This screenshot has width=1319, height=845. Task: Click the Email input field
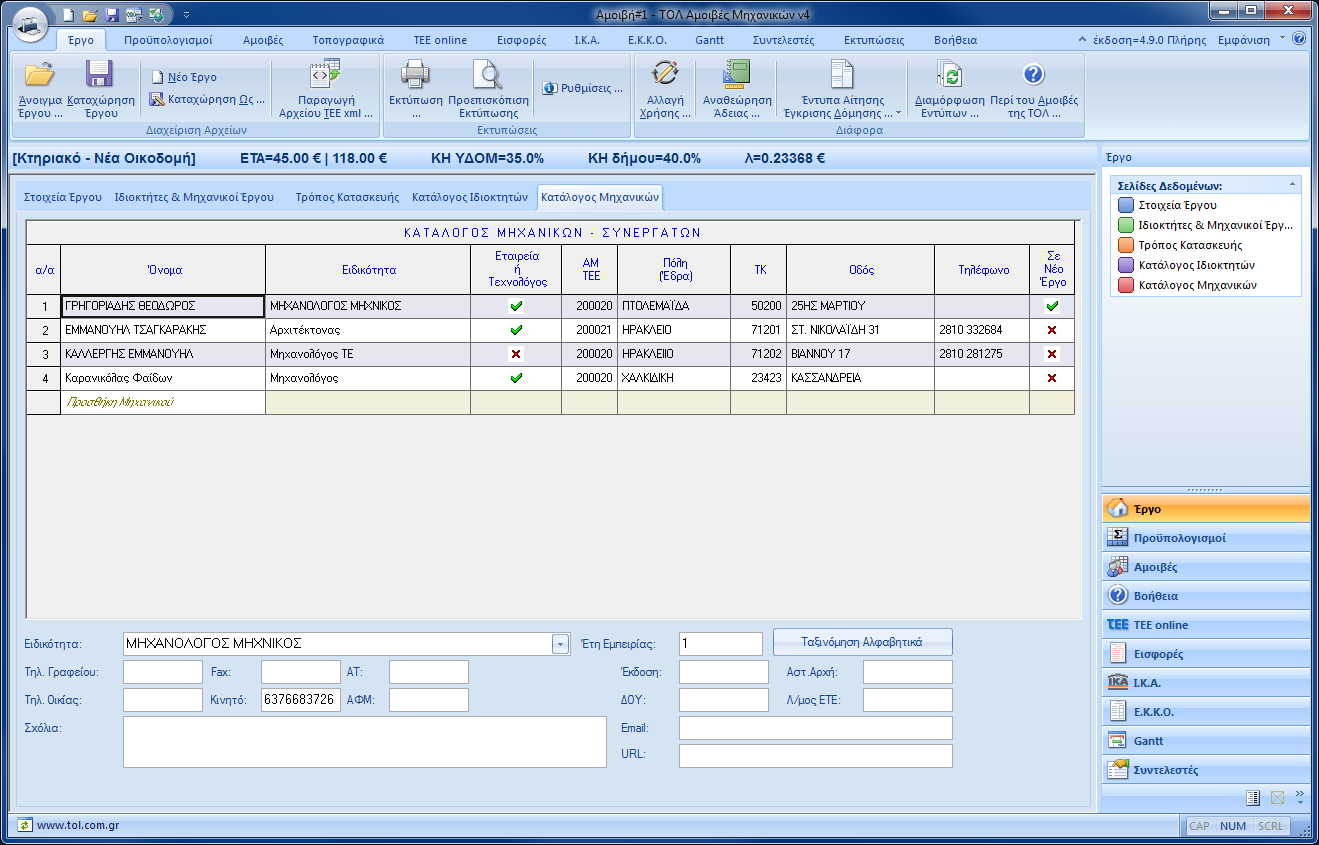pyautogui.click(x=815, y=728)
